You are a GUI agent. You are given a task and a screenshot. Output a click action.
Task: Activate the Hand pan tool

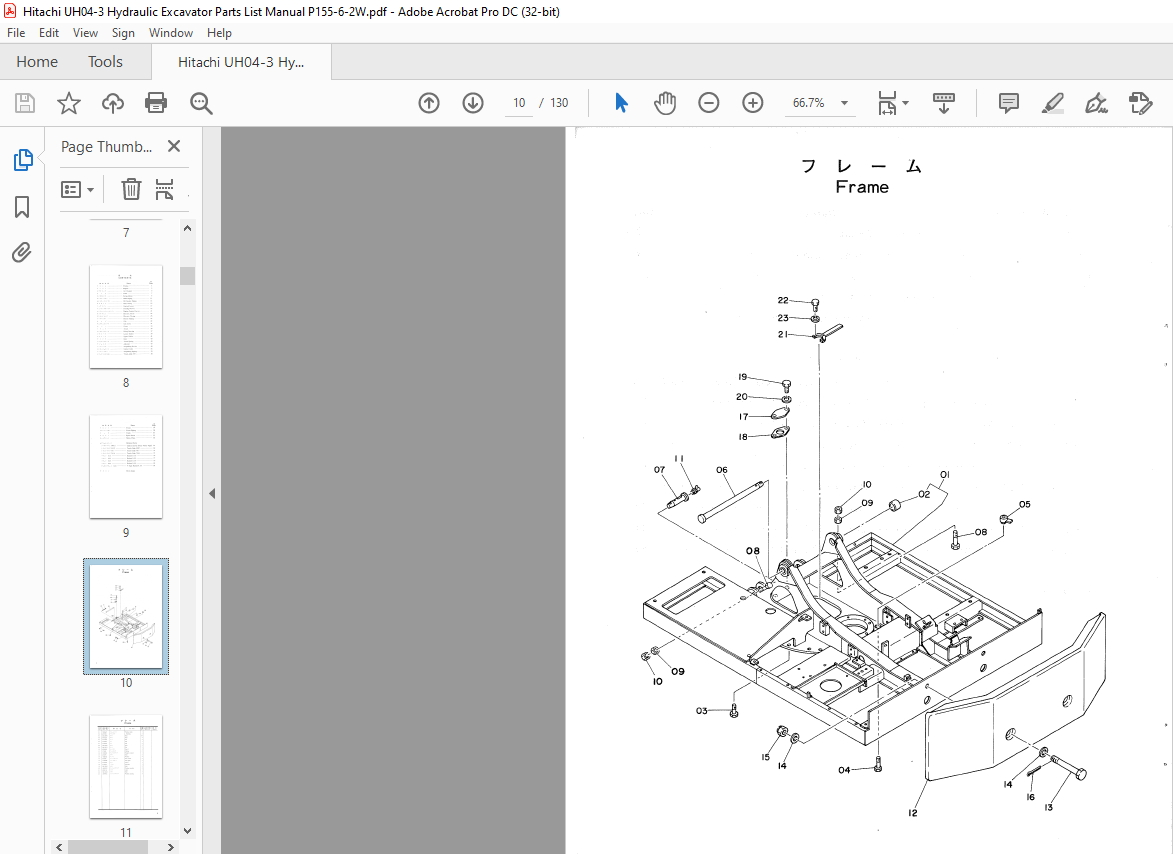click(x=664, y=103)
